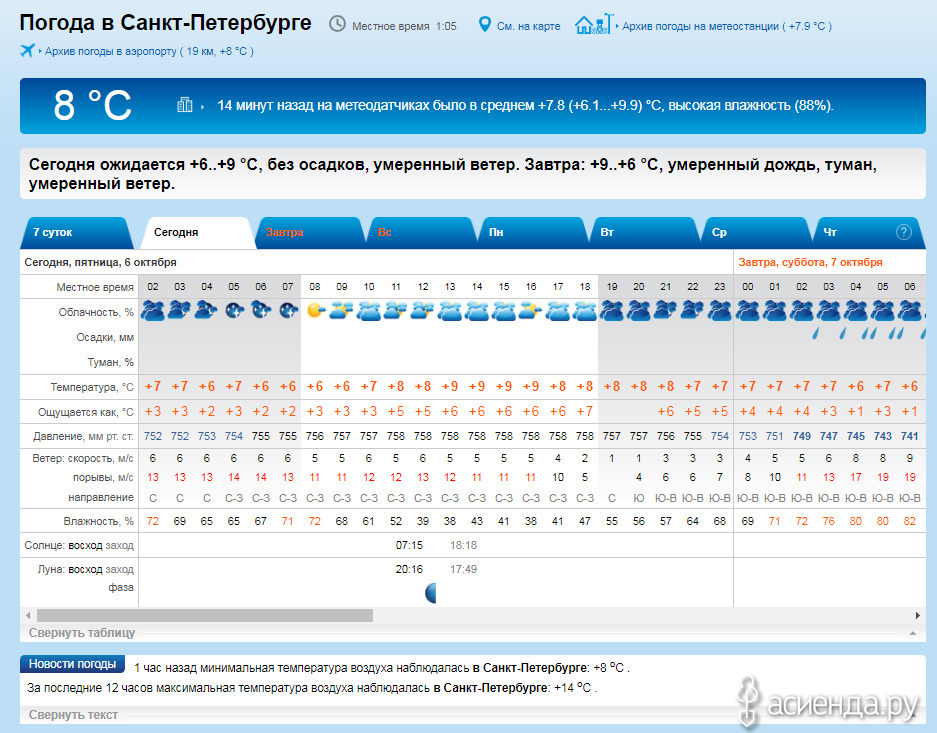The height and width of the screenshot is (733, 937).
Task: Click the scrollbar left arrow
Action: click(x=28, y=615)
